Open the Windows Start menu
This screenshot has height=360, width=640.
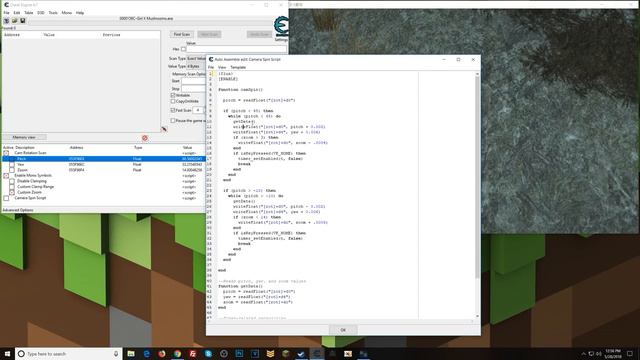point(7,353)
